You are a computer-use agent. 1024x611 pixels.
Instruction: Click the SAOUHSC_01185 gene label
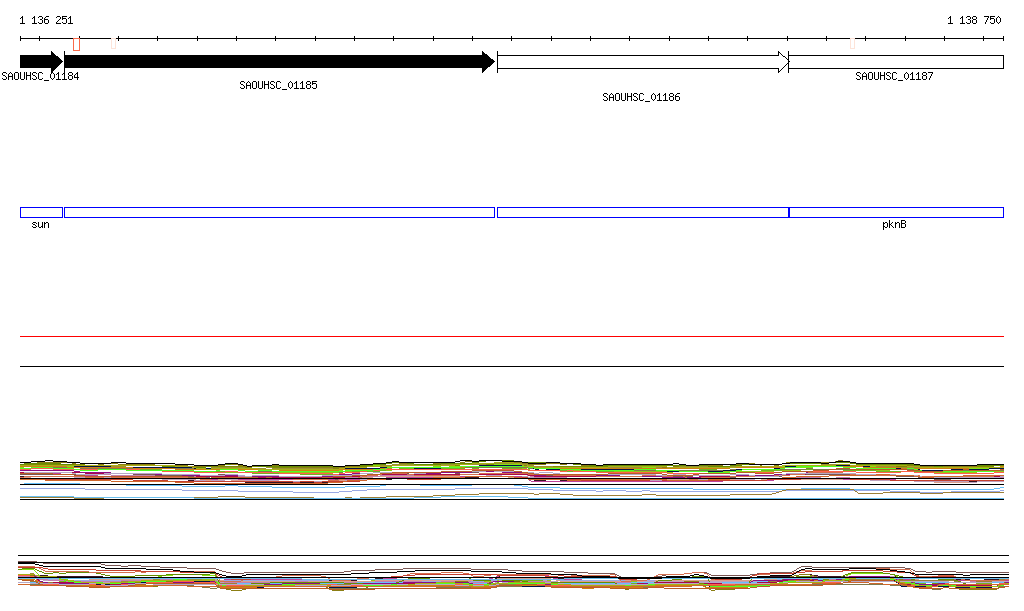[x=278, y=86]
